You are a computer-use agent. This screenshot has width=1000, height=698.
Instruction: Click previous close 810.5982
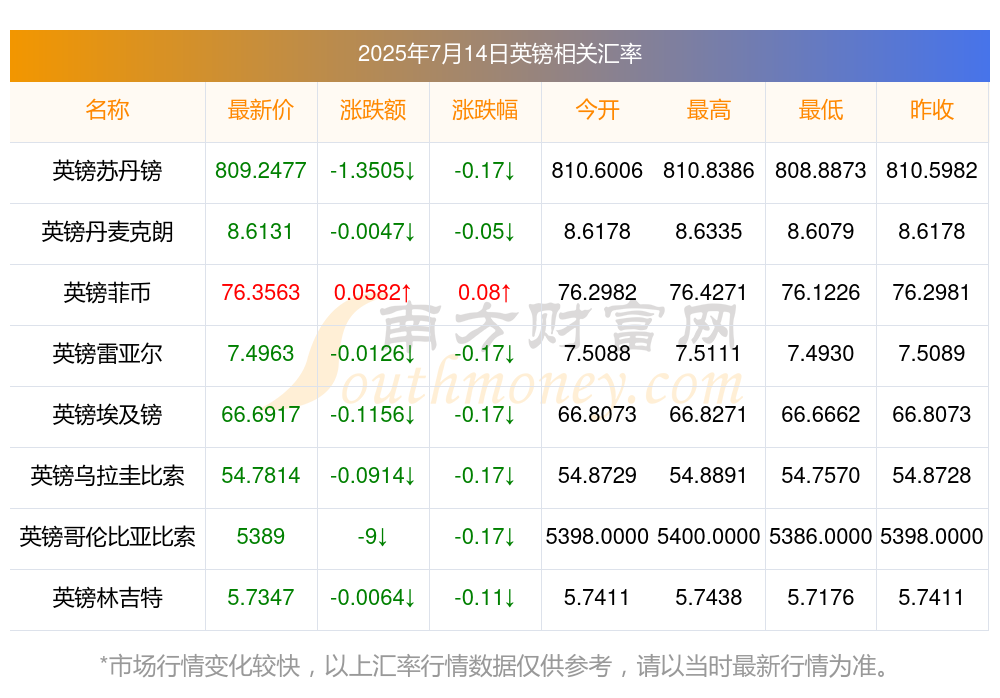932,170
